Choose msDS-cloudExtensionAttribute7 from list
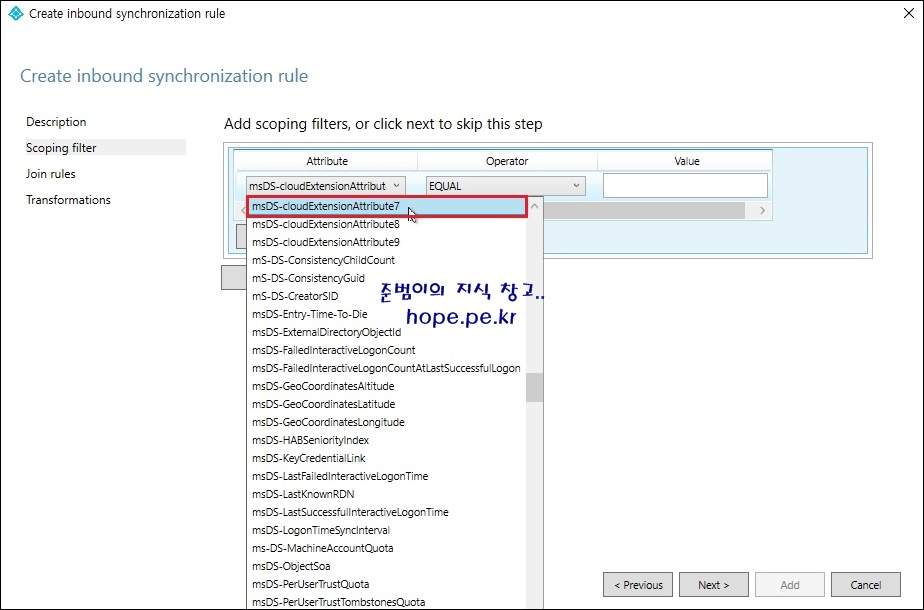Image resolution: width=924 pixels, height=610 pixels. coord(387,206)
